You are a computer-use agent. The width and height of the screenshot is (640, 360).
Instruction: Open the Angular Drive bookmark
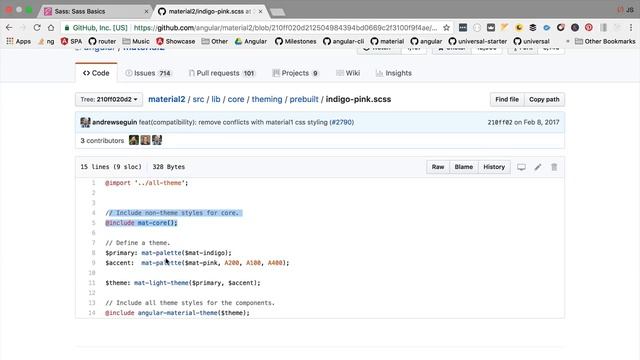pos(251,41)
